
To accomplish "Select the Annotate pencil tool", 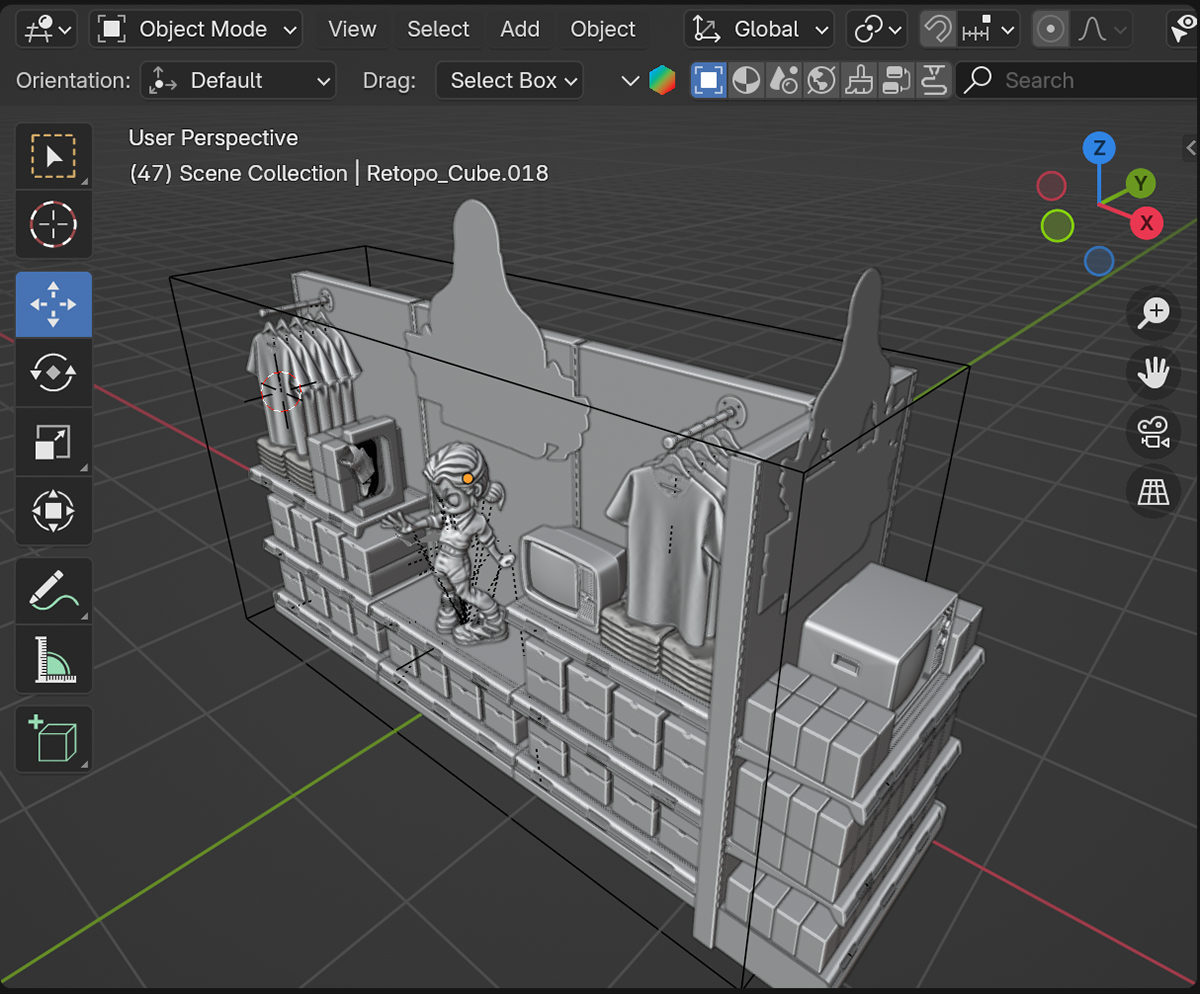I will pyautogui.click(x=54, y=591).
